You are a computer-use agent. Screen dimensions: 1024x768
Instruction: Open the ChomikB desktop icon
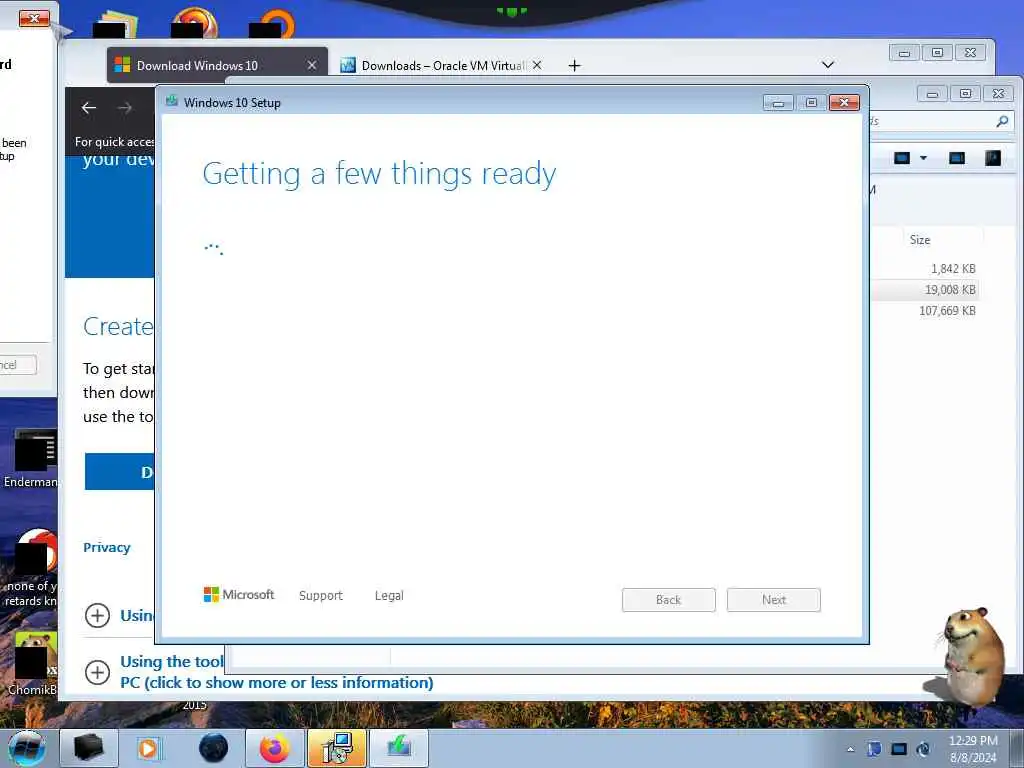click(31, 664)
